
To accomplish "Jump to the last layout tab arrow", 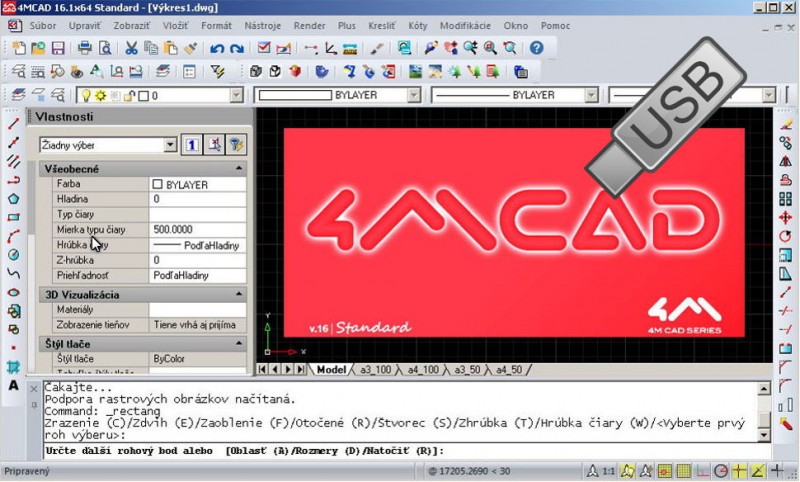I will [x=301, y=369].
